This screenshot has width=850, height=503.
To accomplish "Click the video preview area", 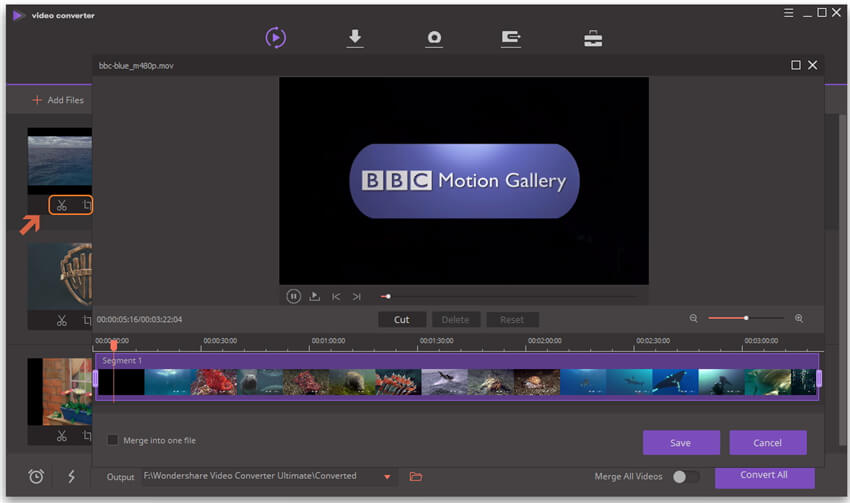I will [464, 180].
